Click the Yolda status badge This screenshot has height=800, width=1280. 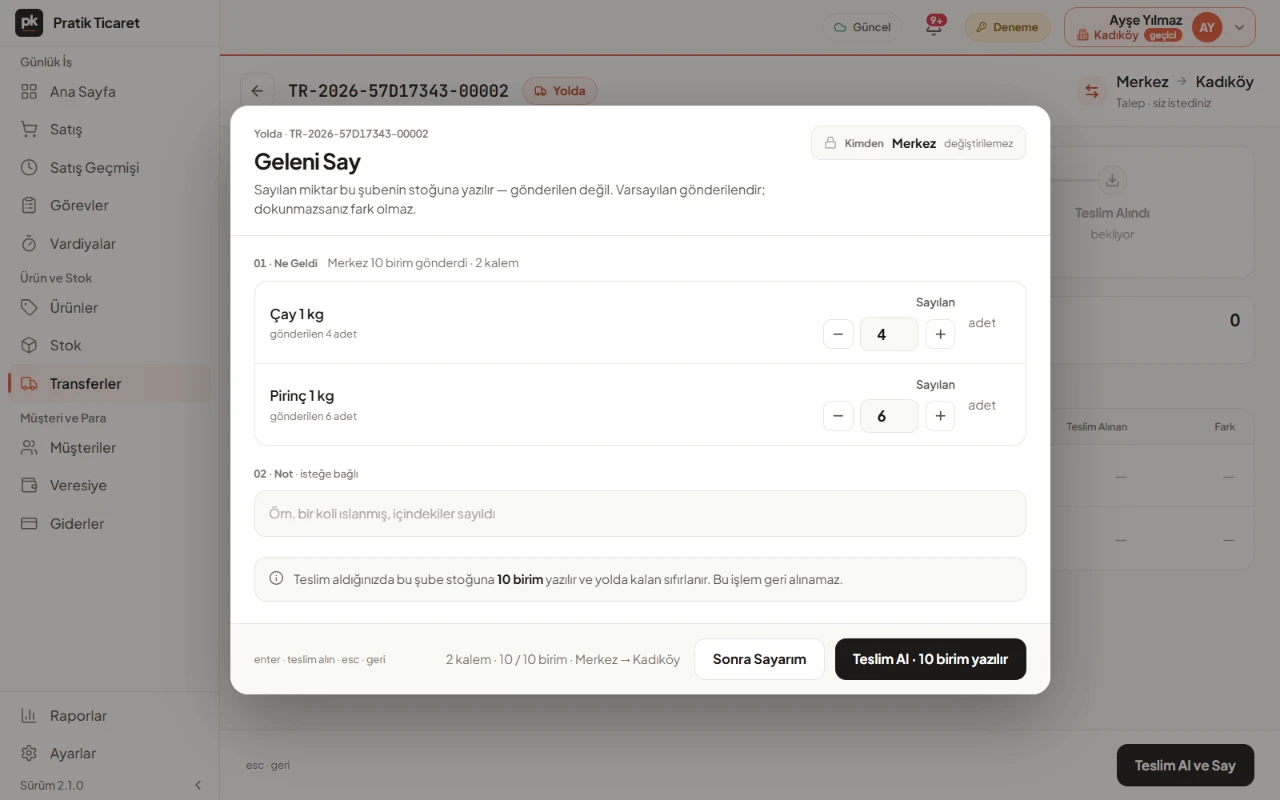pos(560,91)
